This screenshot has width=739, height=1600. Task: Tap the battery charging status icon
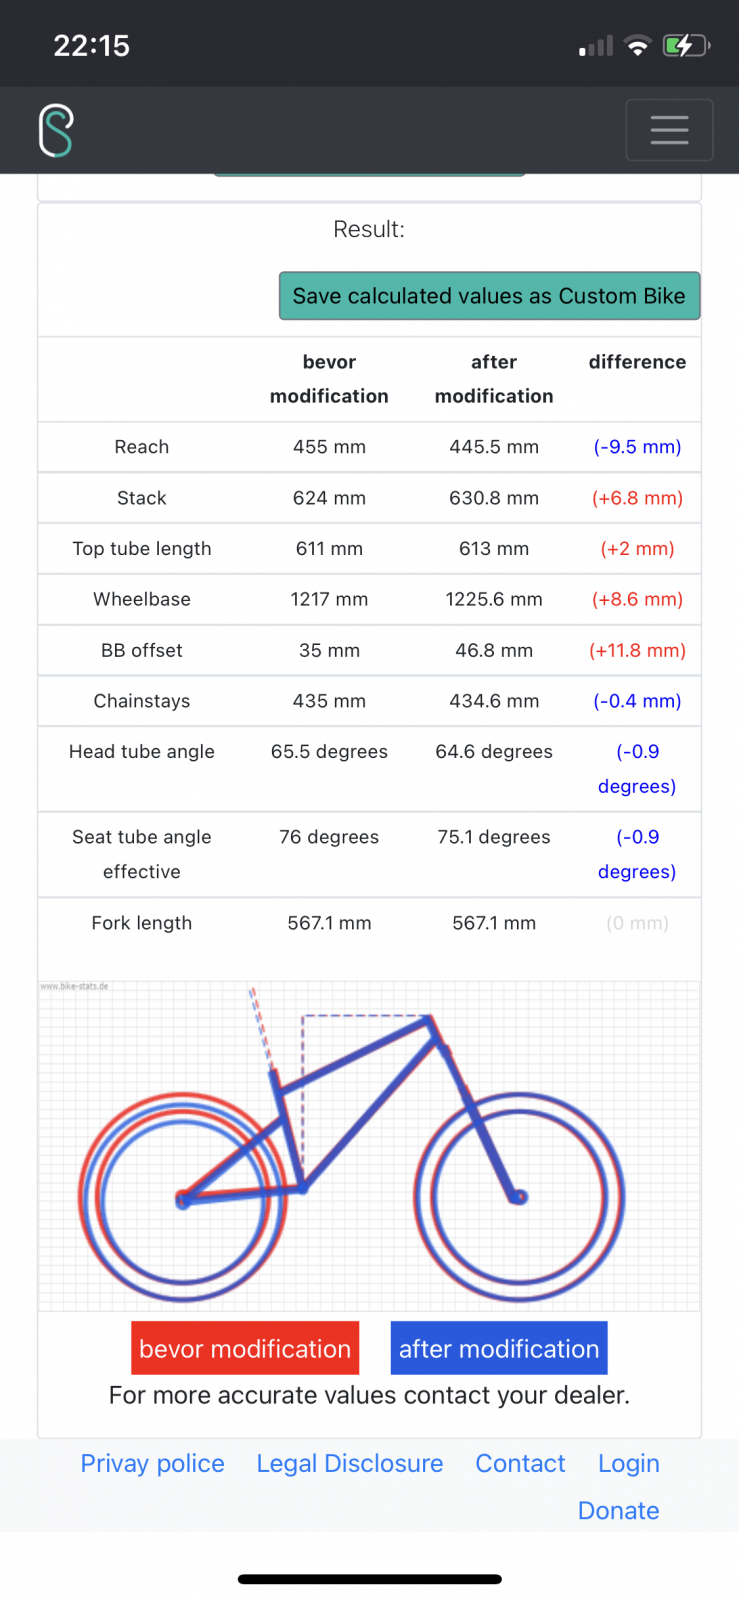(685, 45)
